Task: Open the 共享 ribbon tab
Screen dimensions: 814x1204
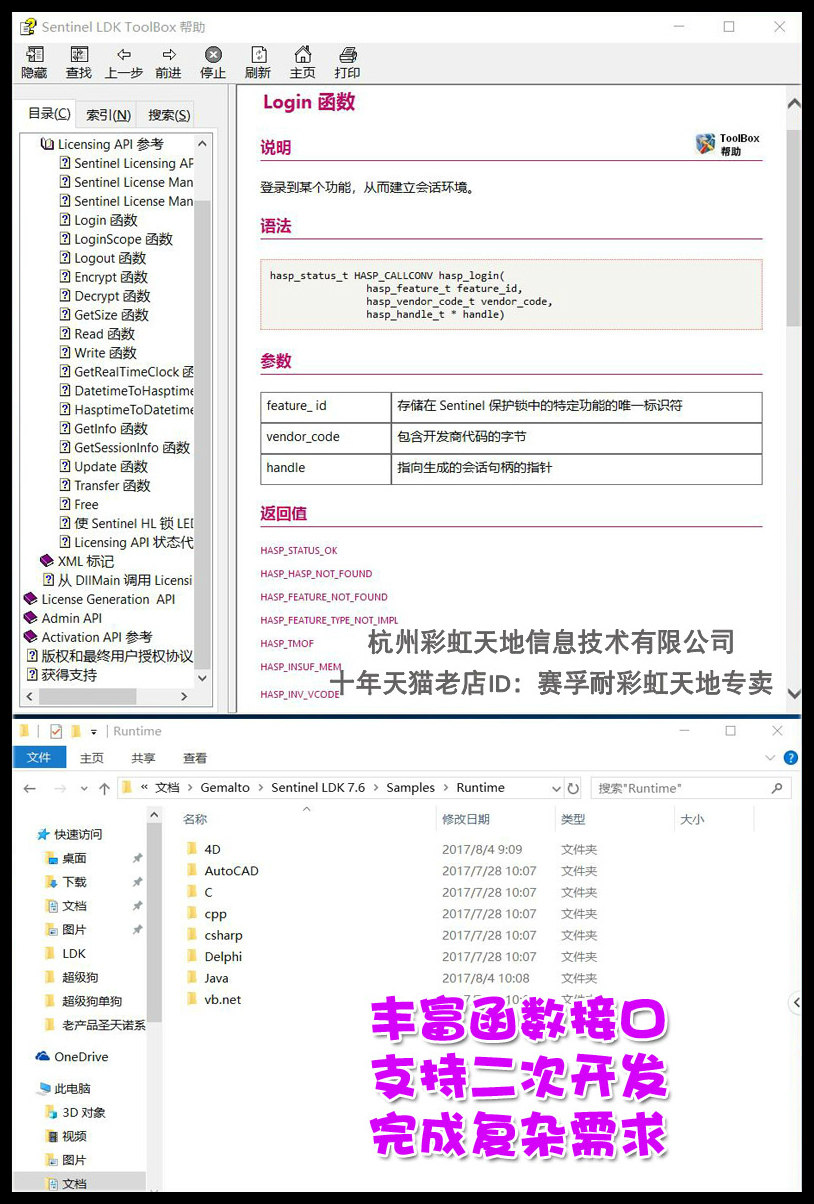Action: [143, 758]
